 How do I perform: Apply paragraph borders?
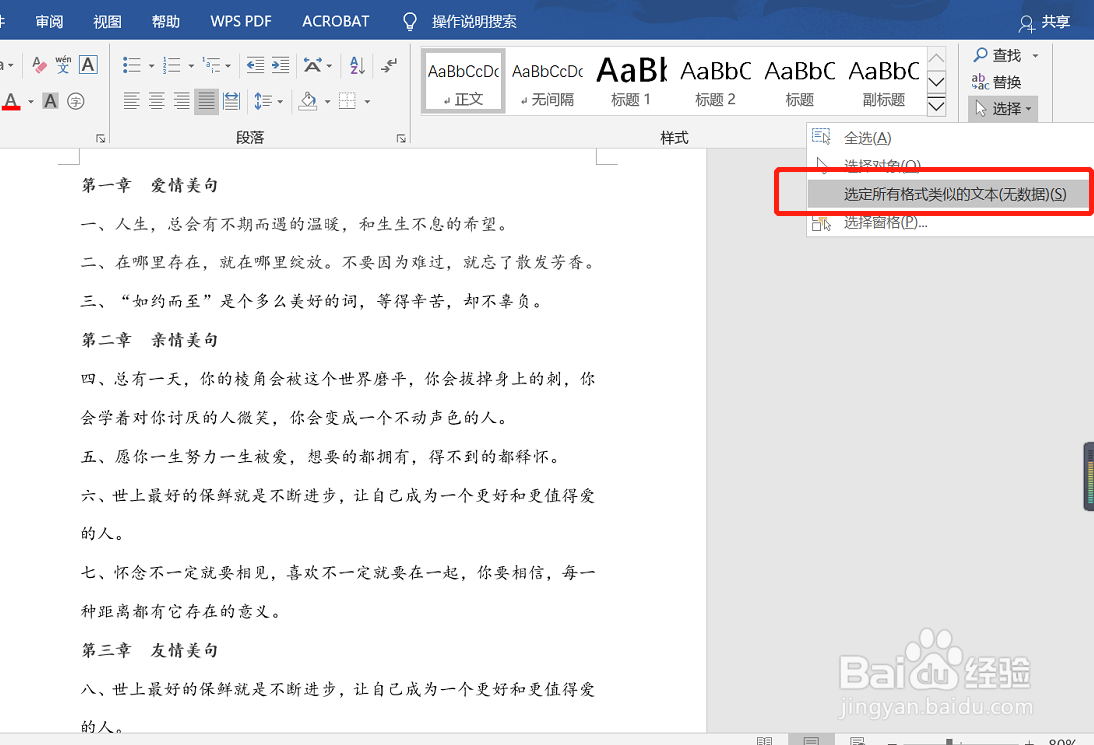tap(347, 101)
